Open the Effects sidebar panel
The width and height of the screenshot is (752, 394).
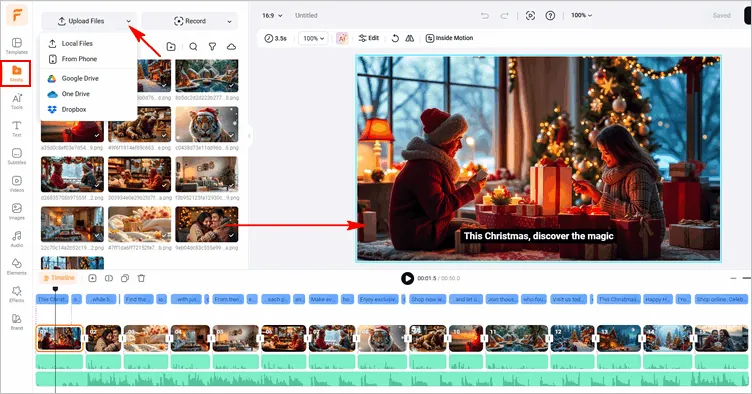click(x=17, y=294)
